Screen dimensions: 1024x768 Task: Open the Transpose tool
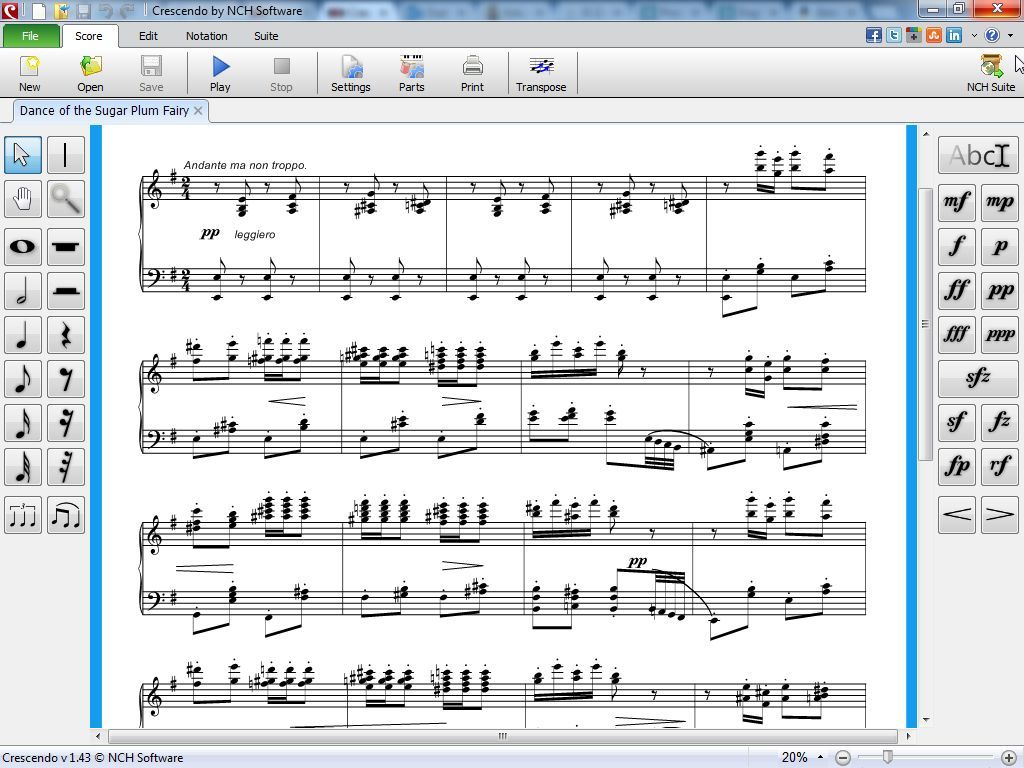(x=541, y=71)
